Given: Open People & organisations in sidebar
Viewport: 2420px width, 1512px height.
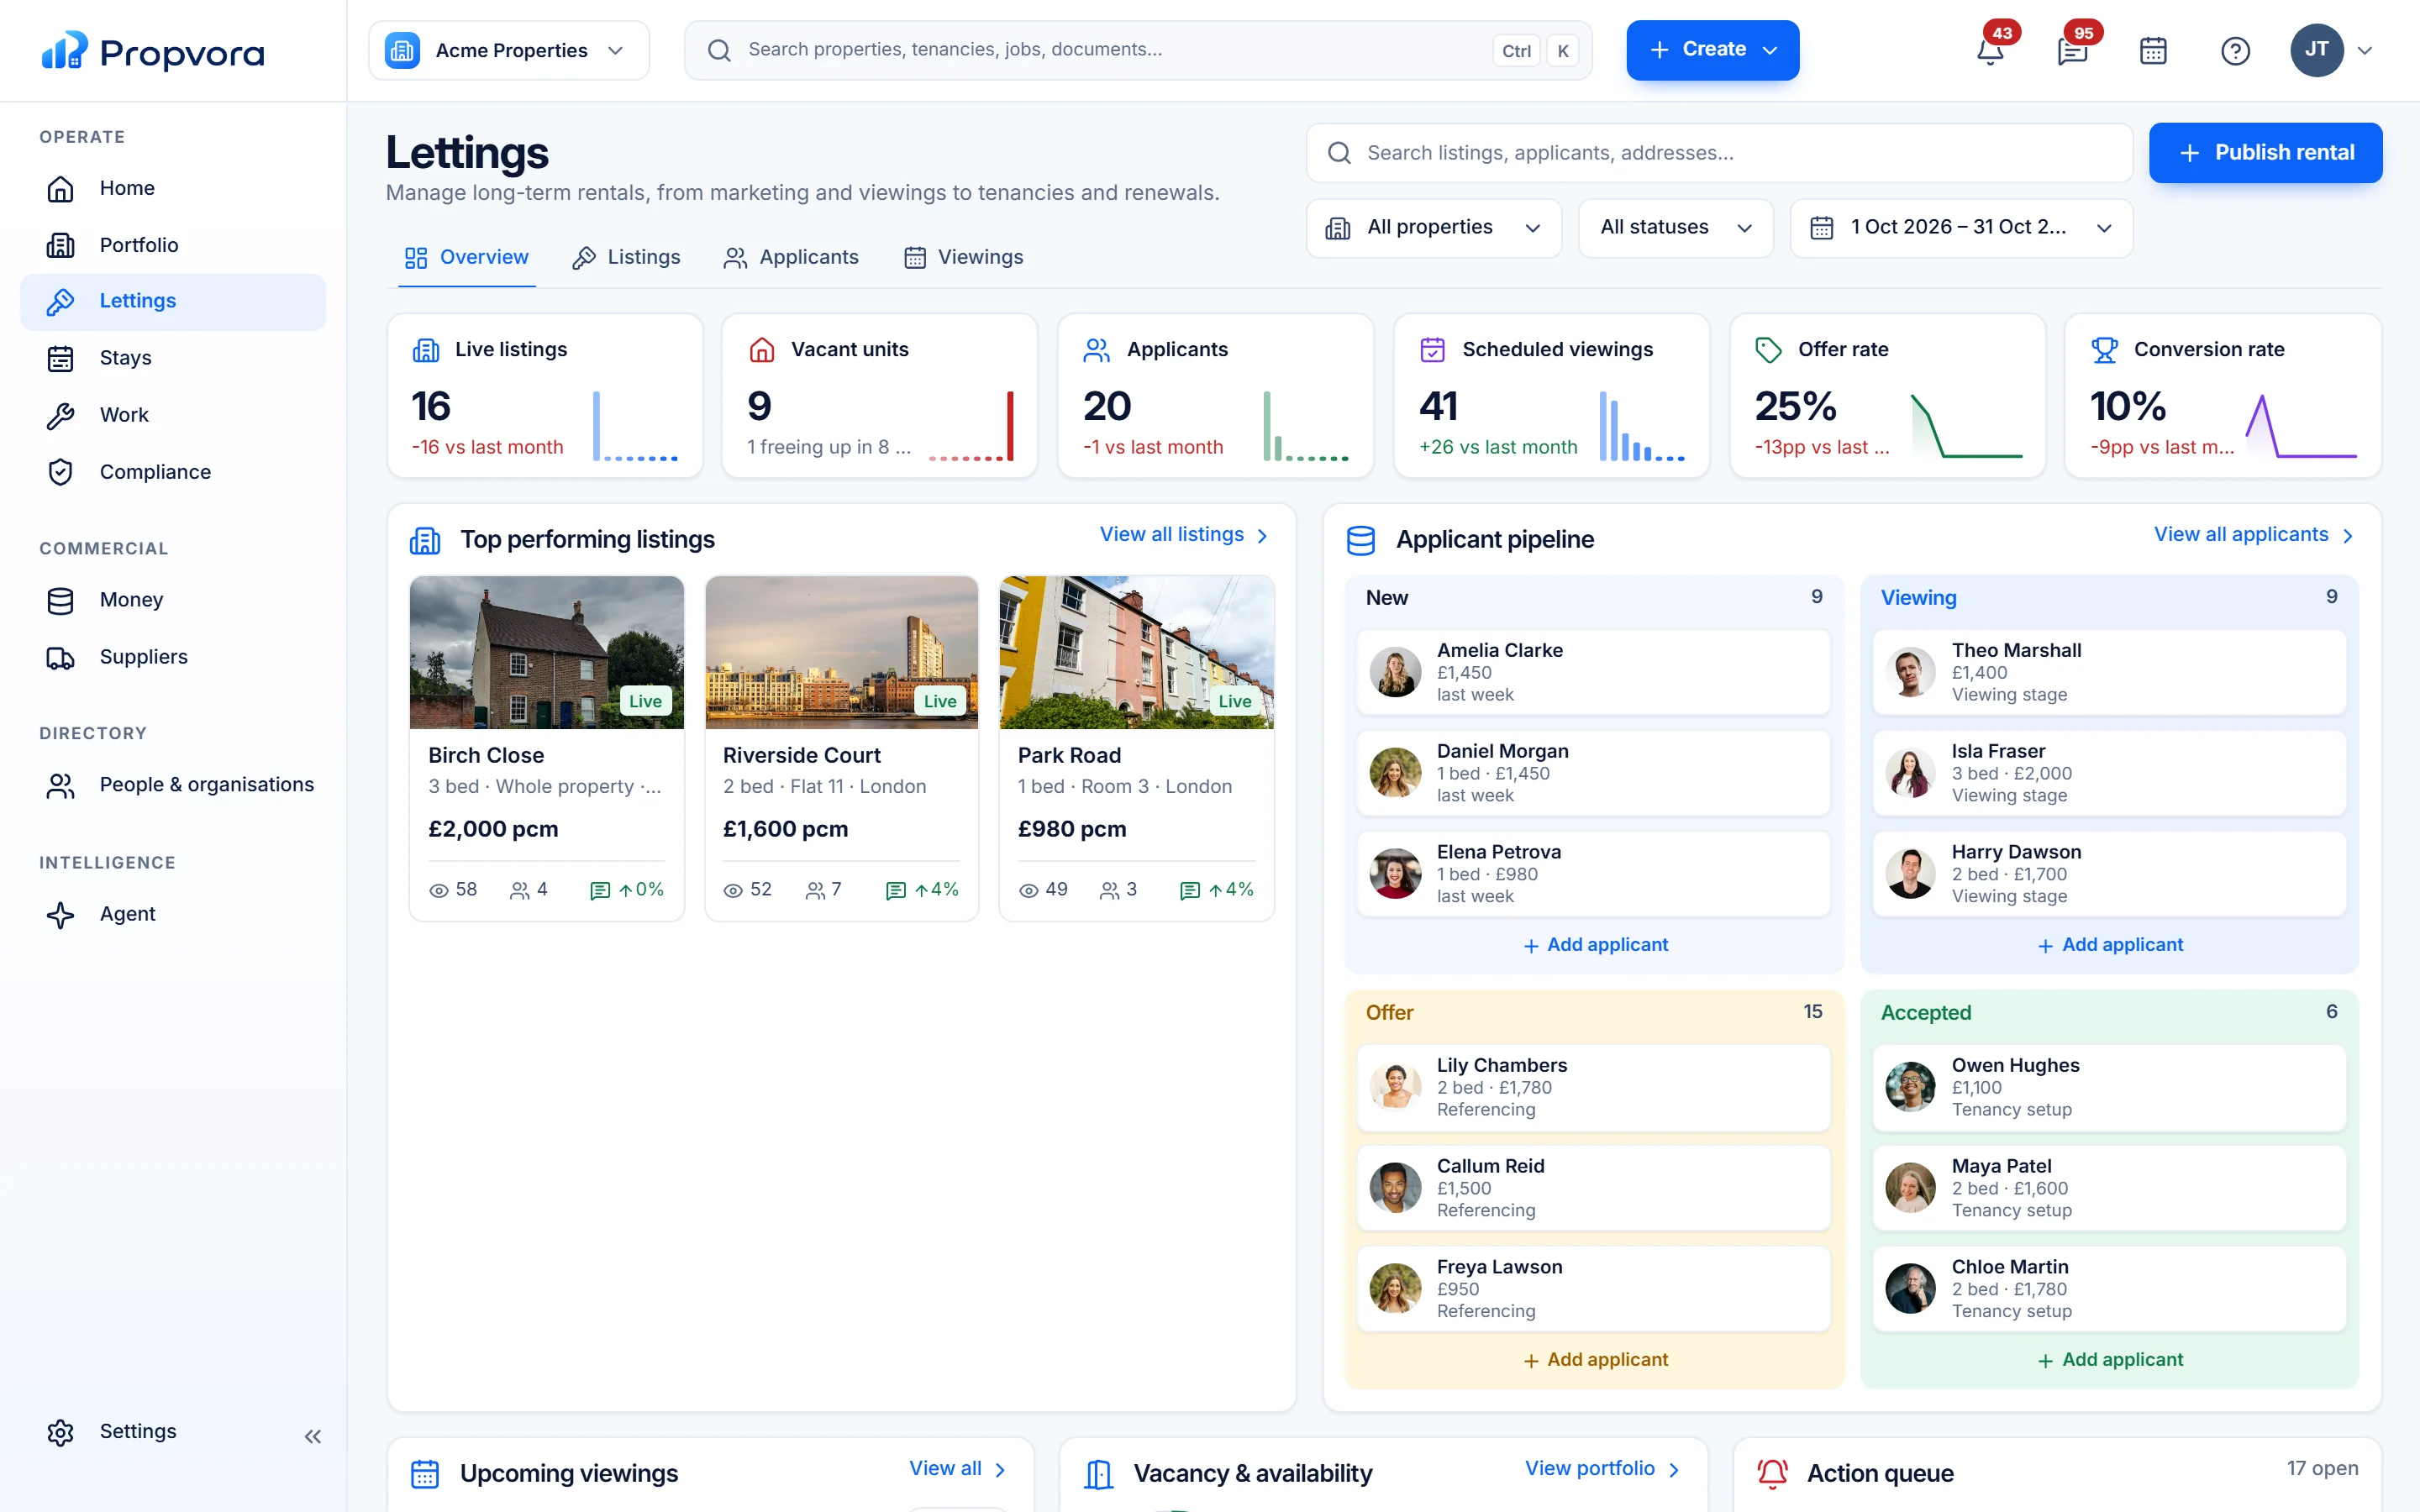Looking at the screenshot, I should tap(173, 785).
